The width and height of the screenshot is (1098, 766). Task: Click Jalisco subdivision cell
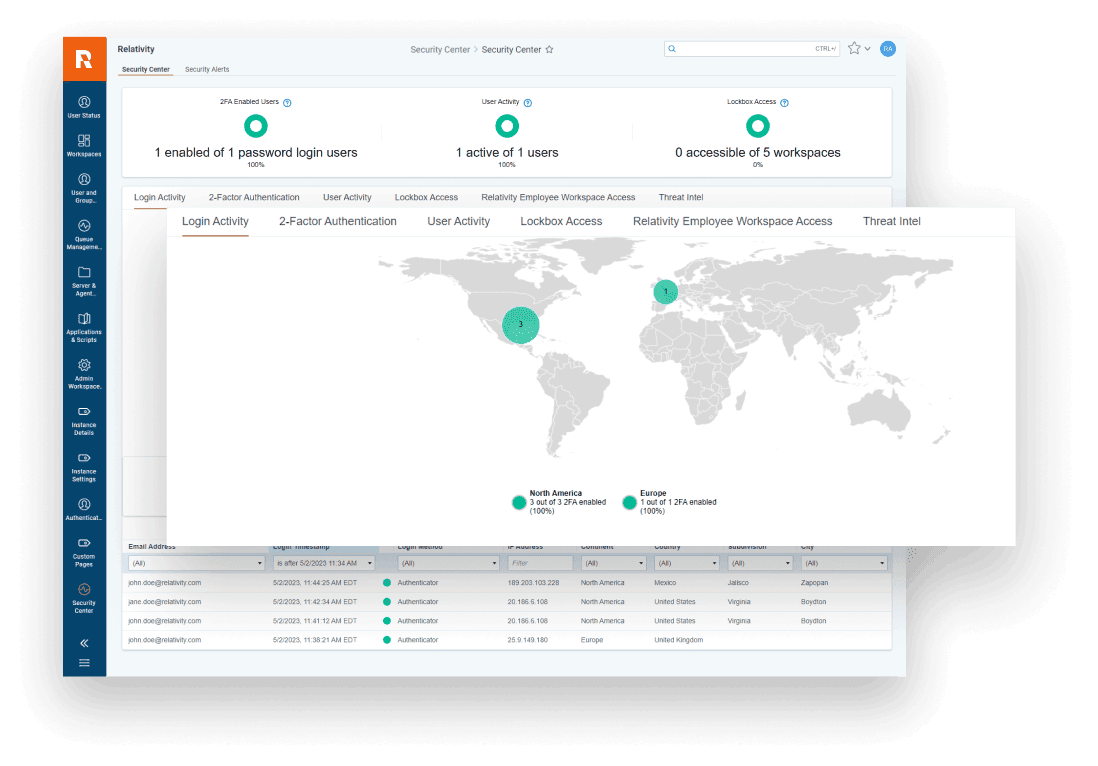point(738,583)
